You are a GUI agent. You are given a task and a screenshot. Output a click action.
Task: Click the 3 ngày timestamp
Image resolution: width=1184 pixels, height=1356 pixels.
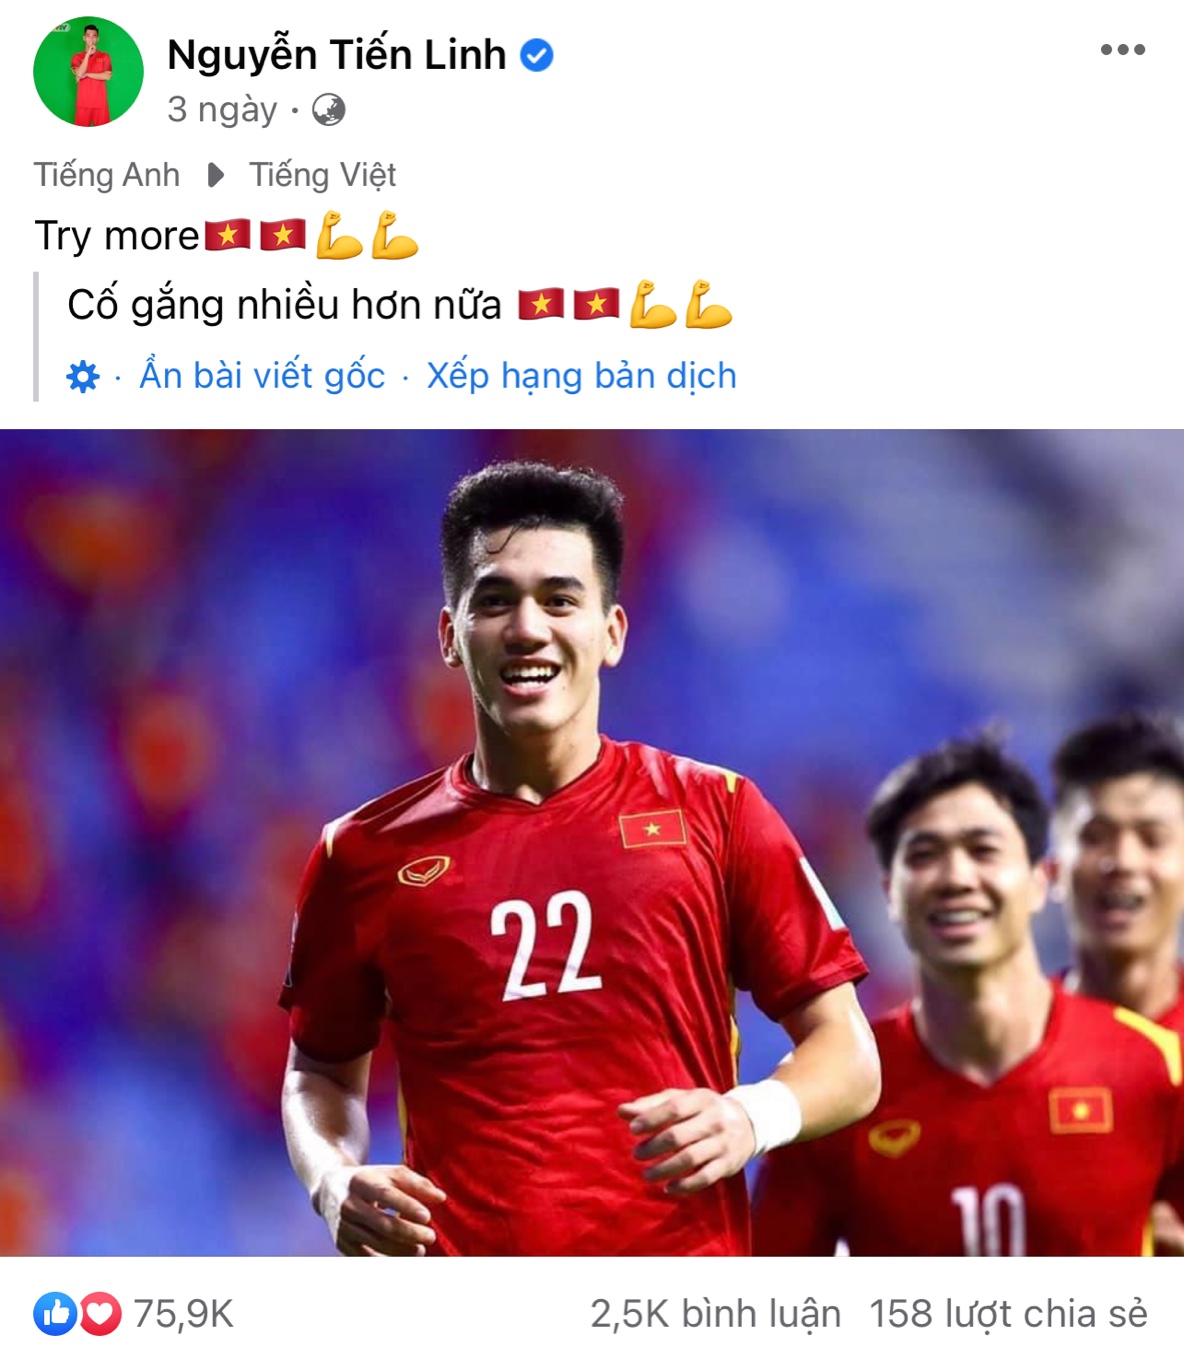222,109
